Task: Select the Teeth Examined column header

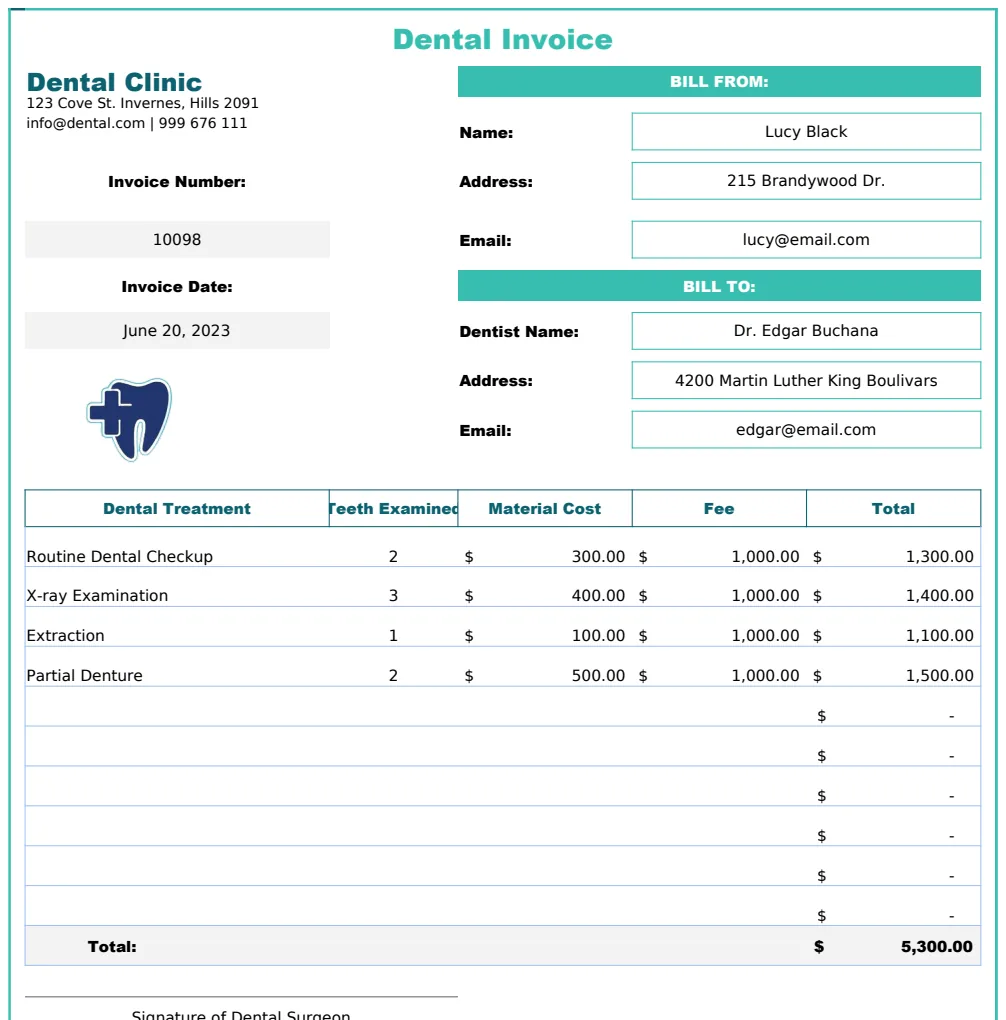Action: (x=394, y=509)
